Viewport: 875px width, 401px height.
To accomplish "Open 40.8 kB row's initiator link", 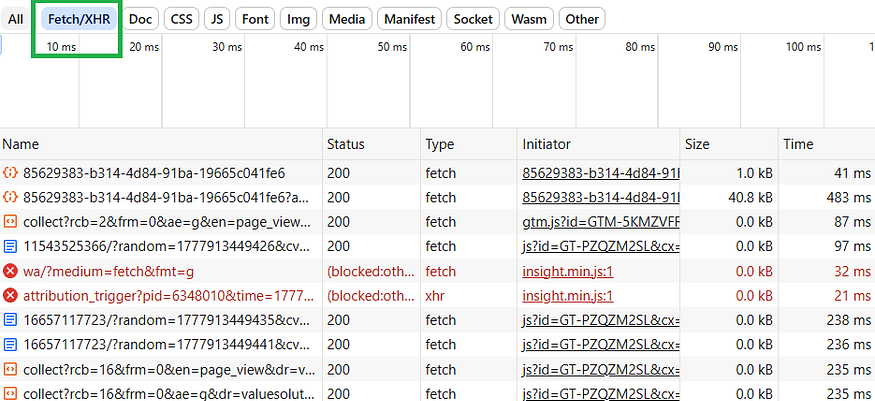I will click(x=600, y=198).
